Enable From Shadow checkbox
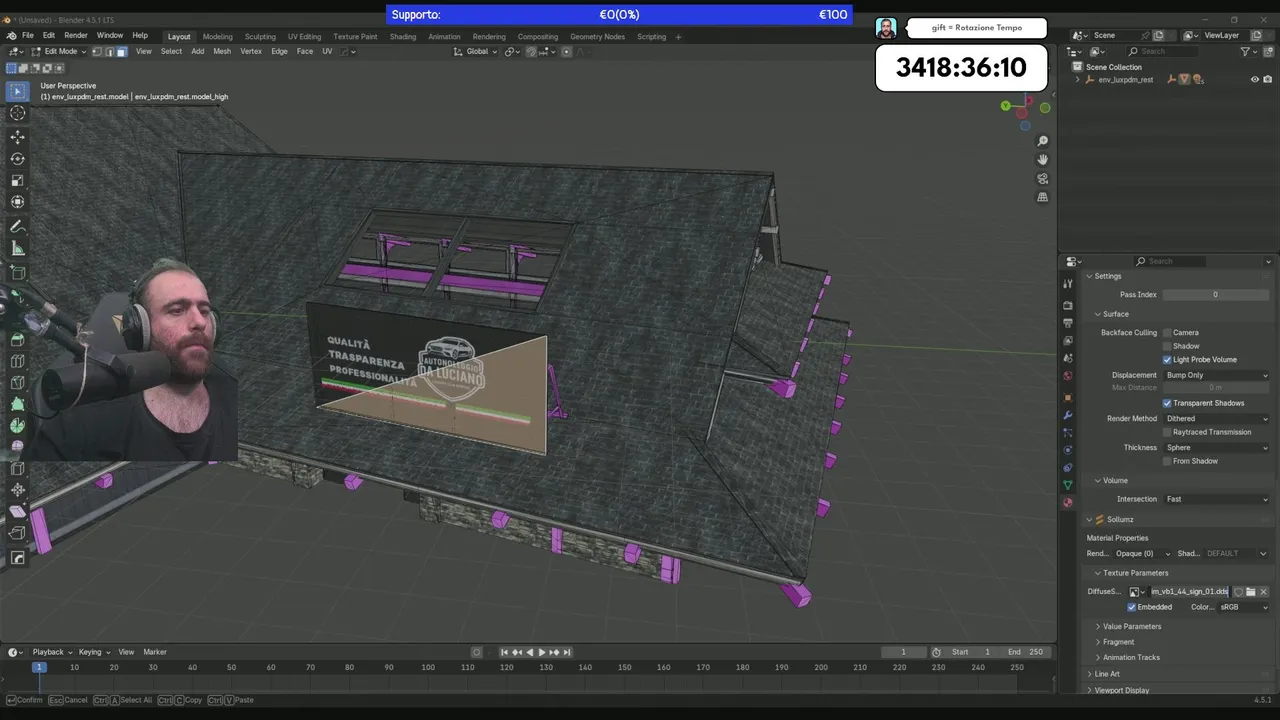 click(x=1167, y=461)
